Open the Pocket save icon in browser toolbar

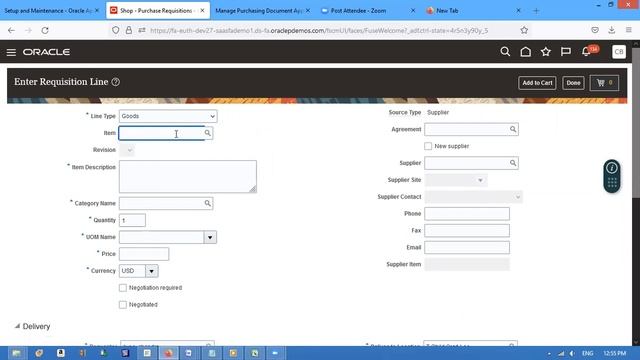click(x=595, y=30)
